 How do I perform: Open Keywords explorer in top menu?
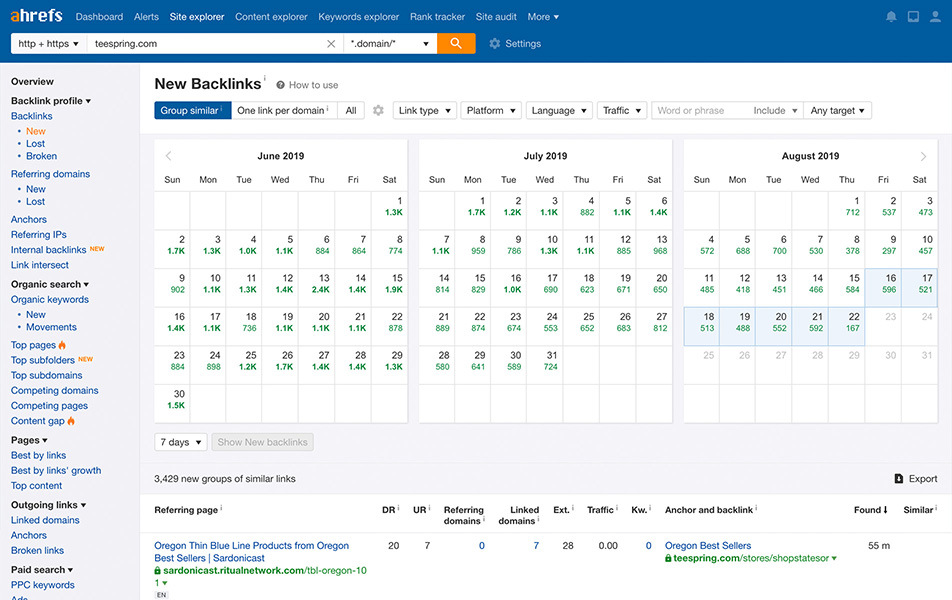[x=358, y=17]
